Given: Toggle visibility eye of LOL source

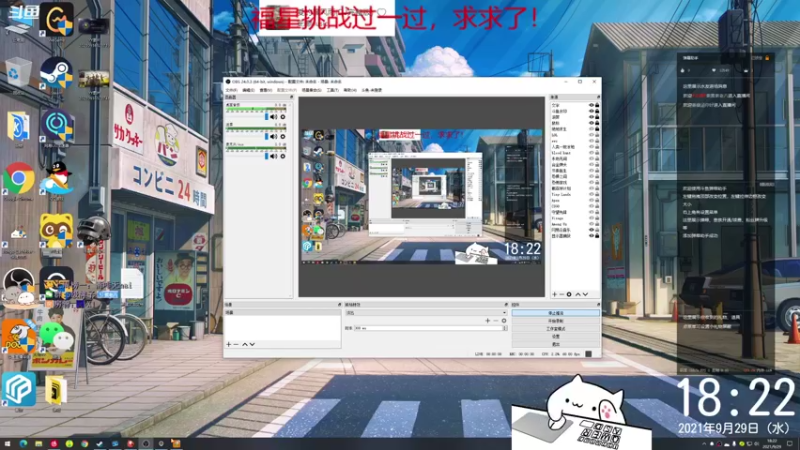Looking at the screenshot, I should pos(591,135).
